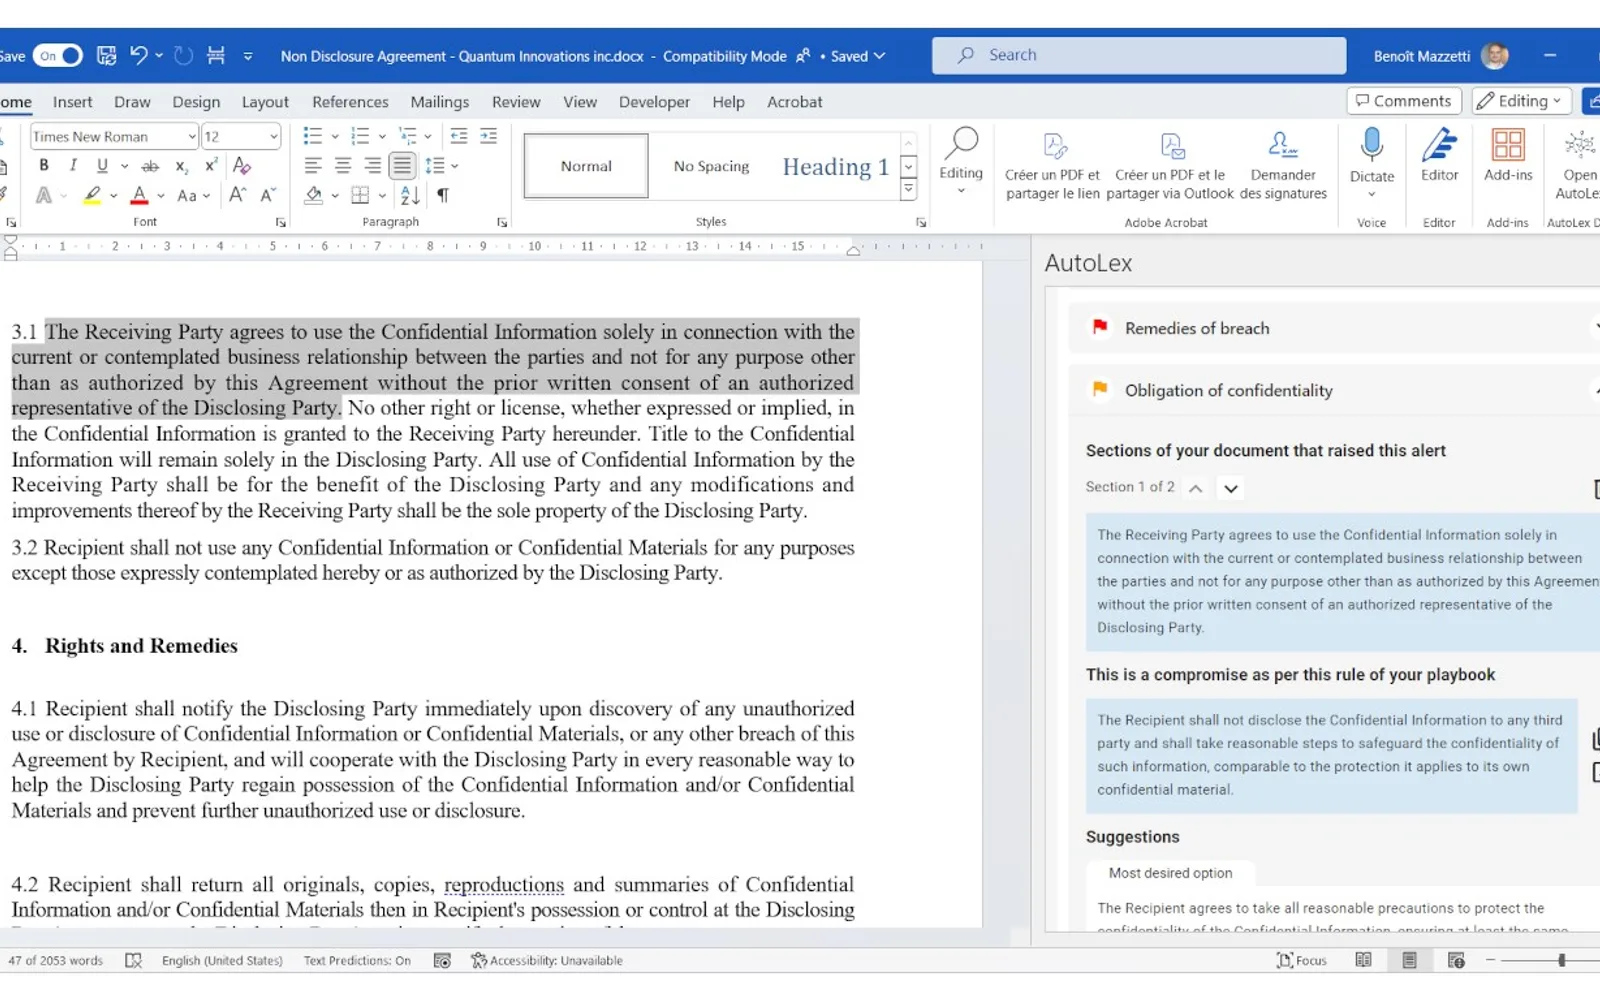The width and height of the screenshot is (1600, 1000).
Task: Open the Acrobat tab
Action: click(x=794, y=102)
